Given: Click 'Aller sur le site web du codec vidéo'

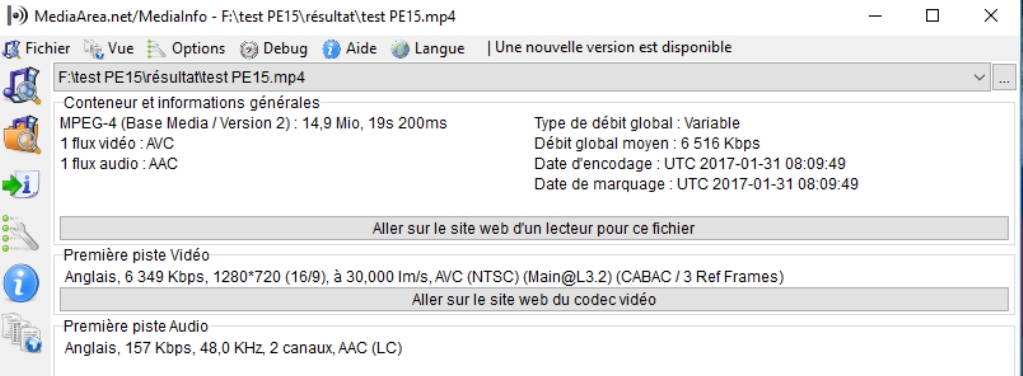Looking at the screenshot, I should pos(534,300).
